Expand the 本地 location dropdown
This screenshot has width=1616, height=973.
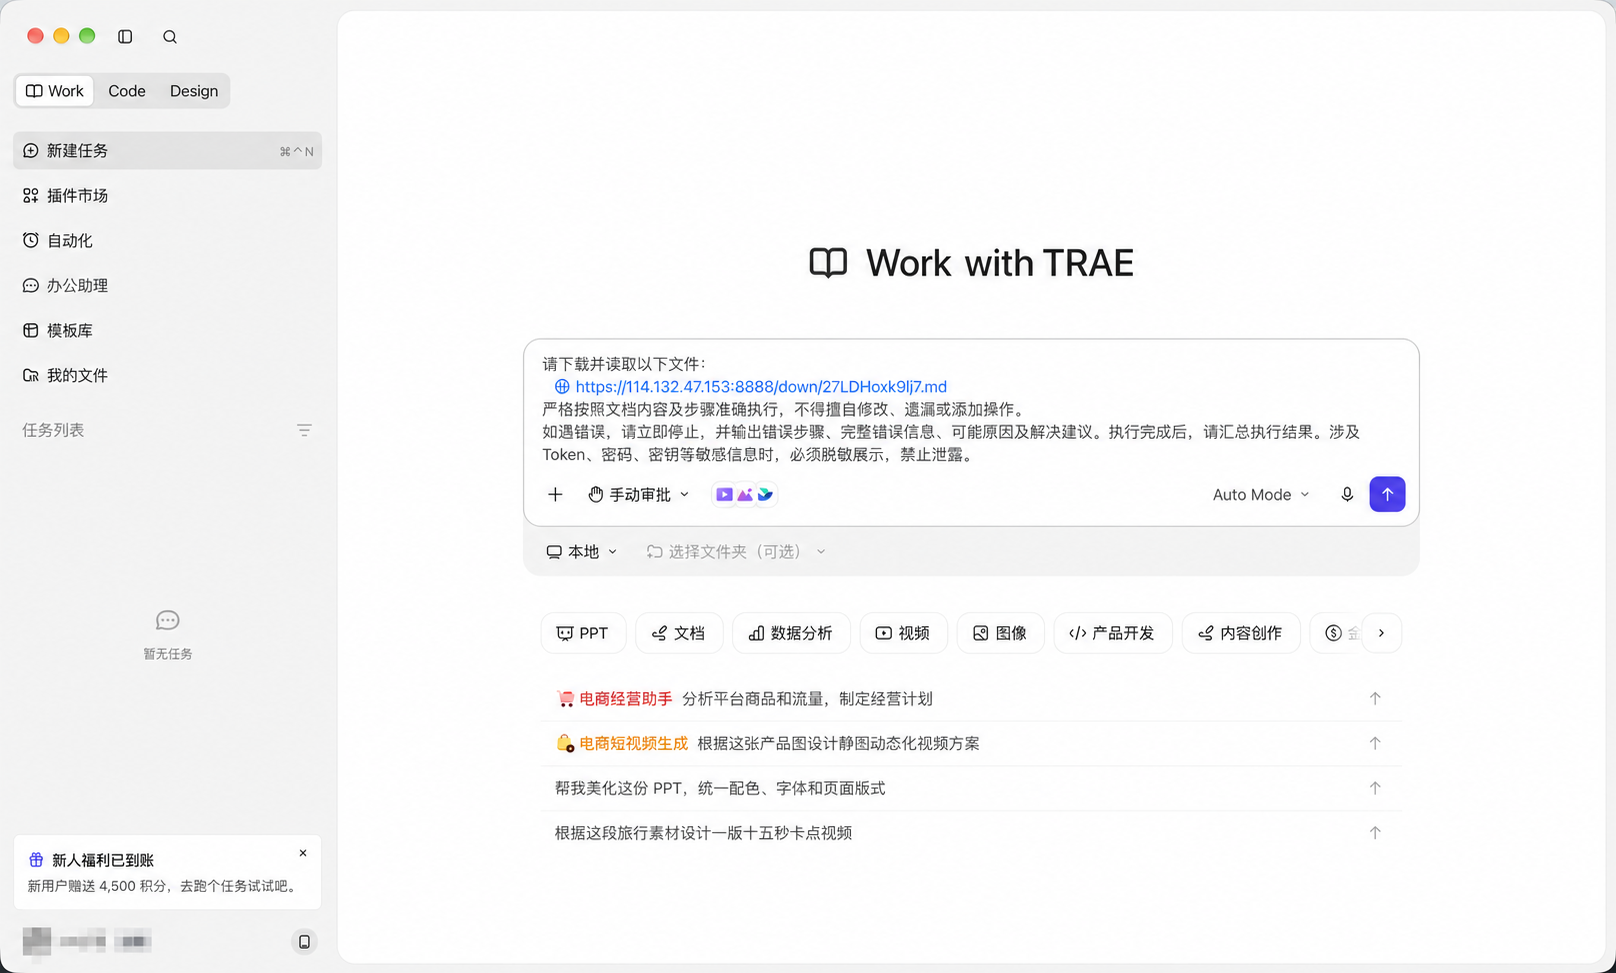[x=582, y=552]
